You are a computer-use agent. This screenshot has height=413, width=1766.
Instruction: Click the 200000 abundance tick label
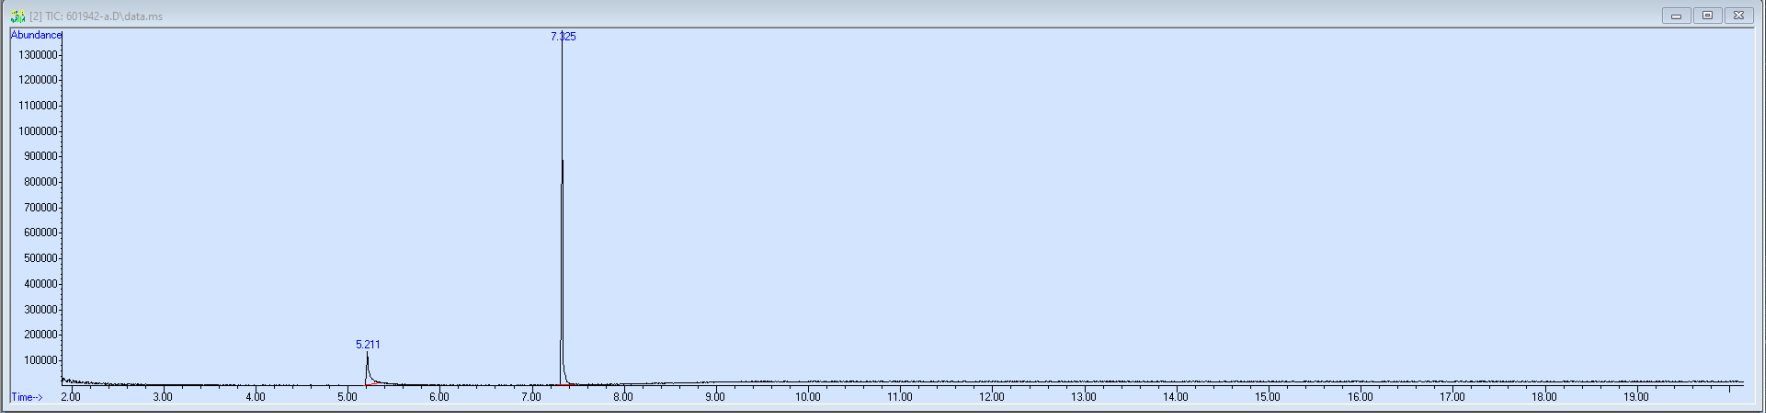41,335
